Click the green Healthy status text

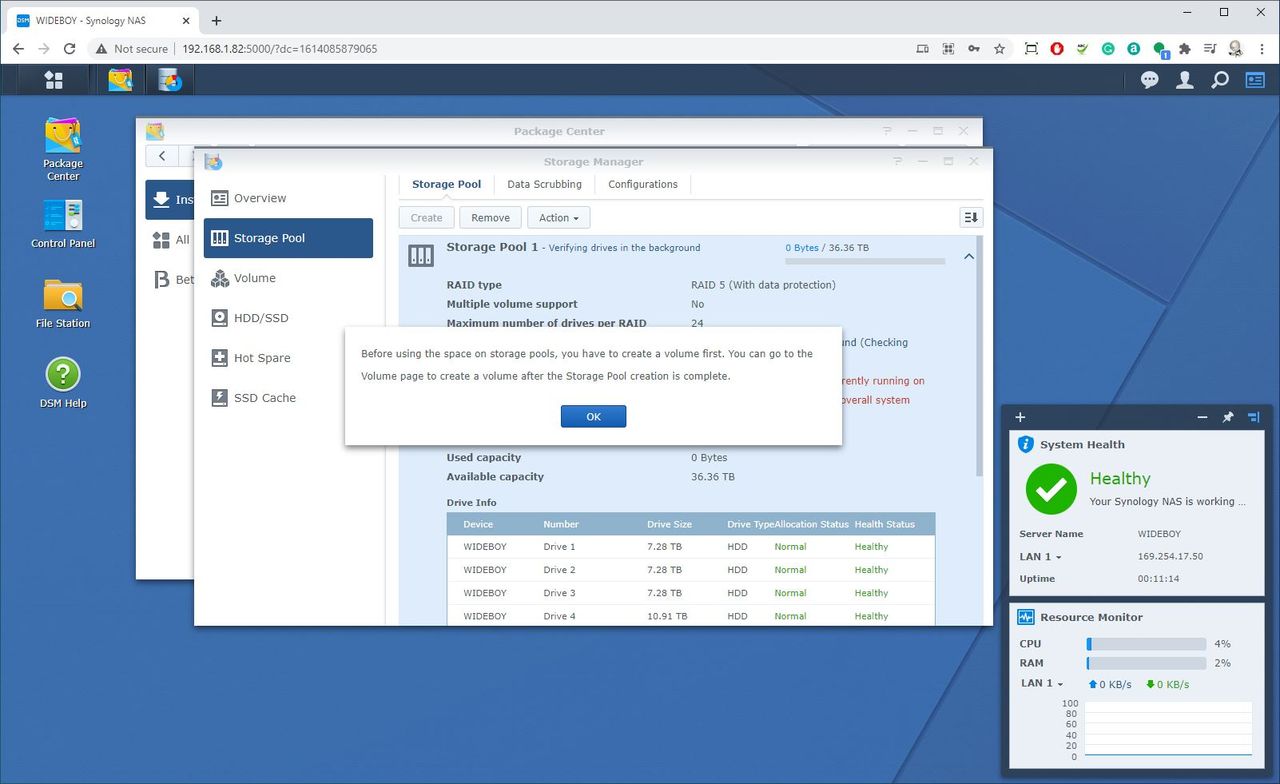click(x=1120, y=479)
